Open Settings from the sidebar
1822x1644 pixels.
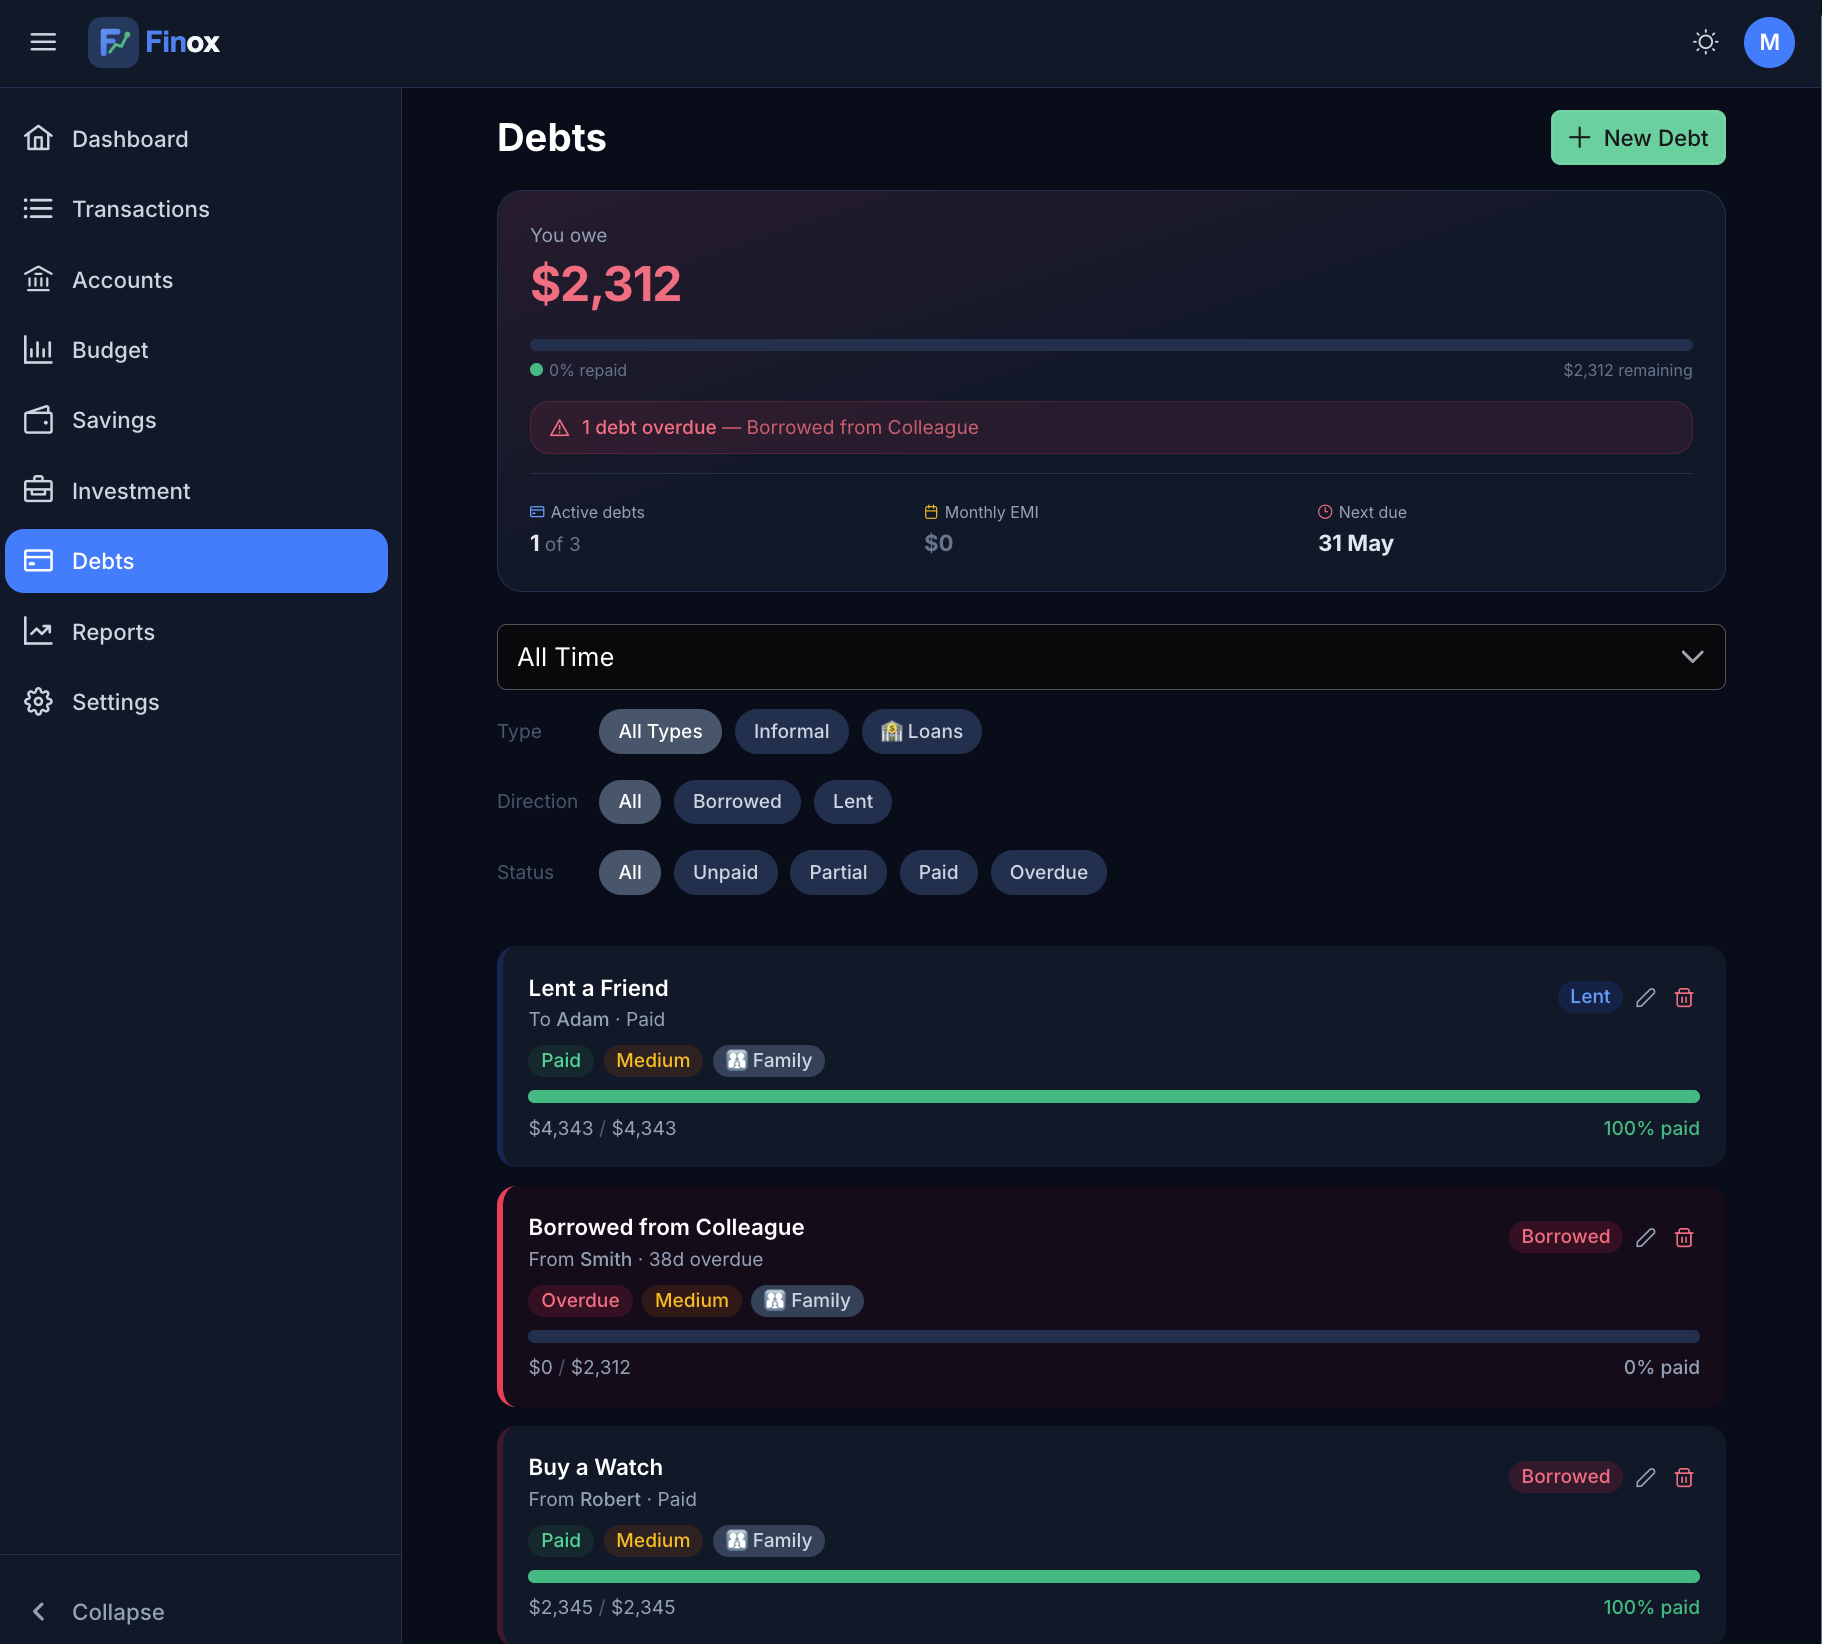click(x=196, y=701)
